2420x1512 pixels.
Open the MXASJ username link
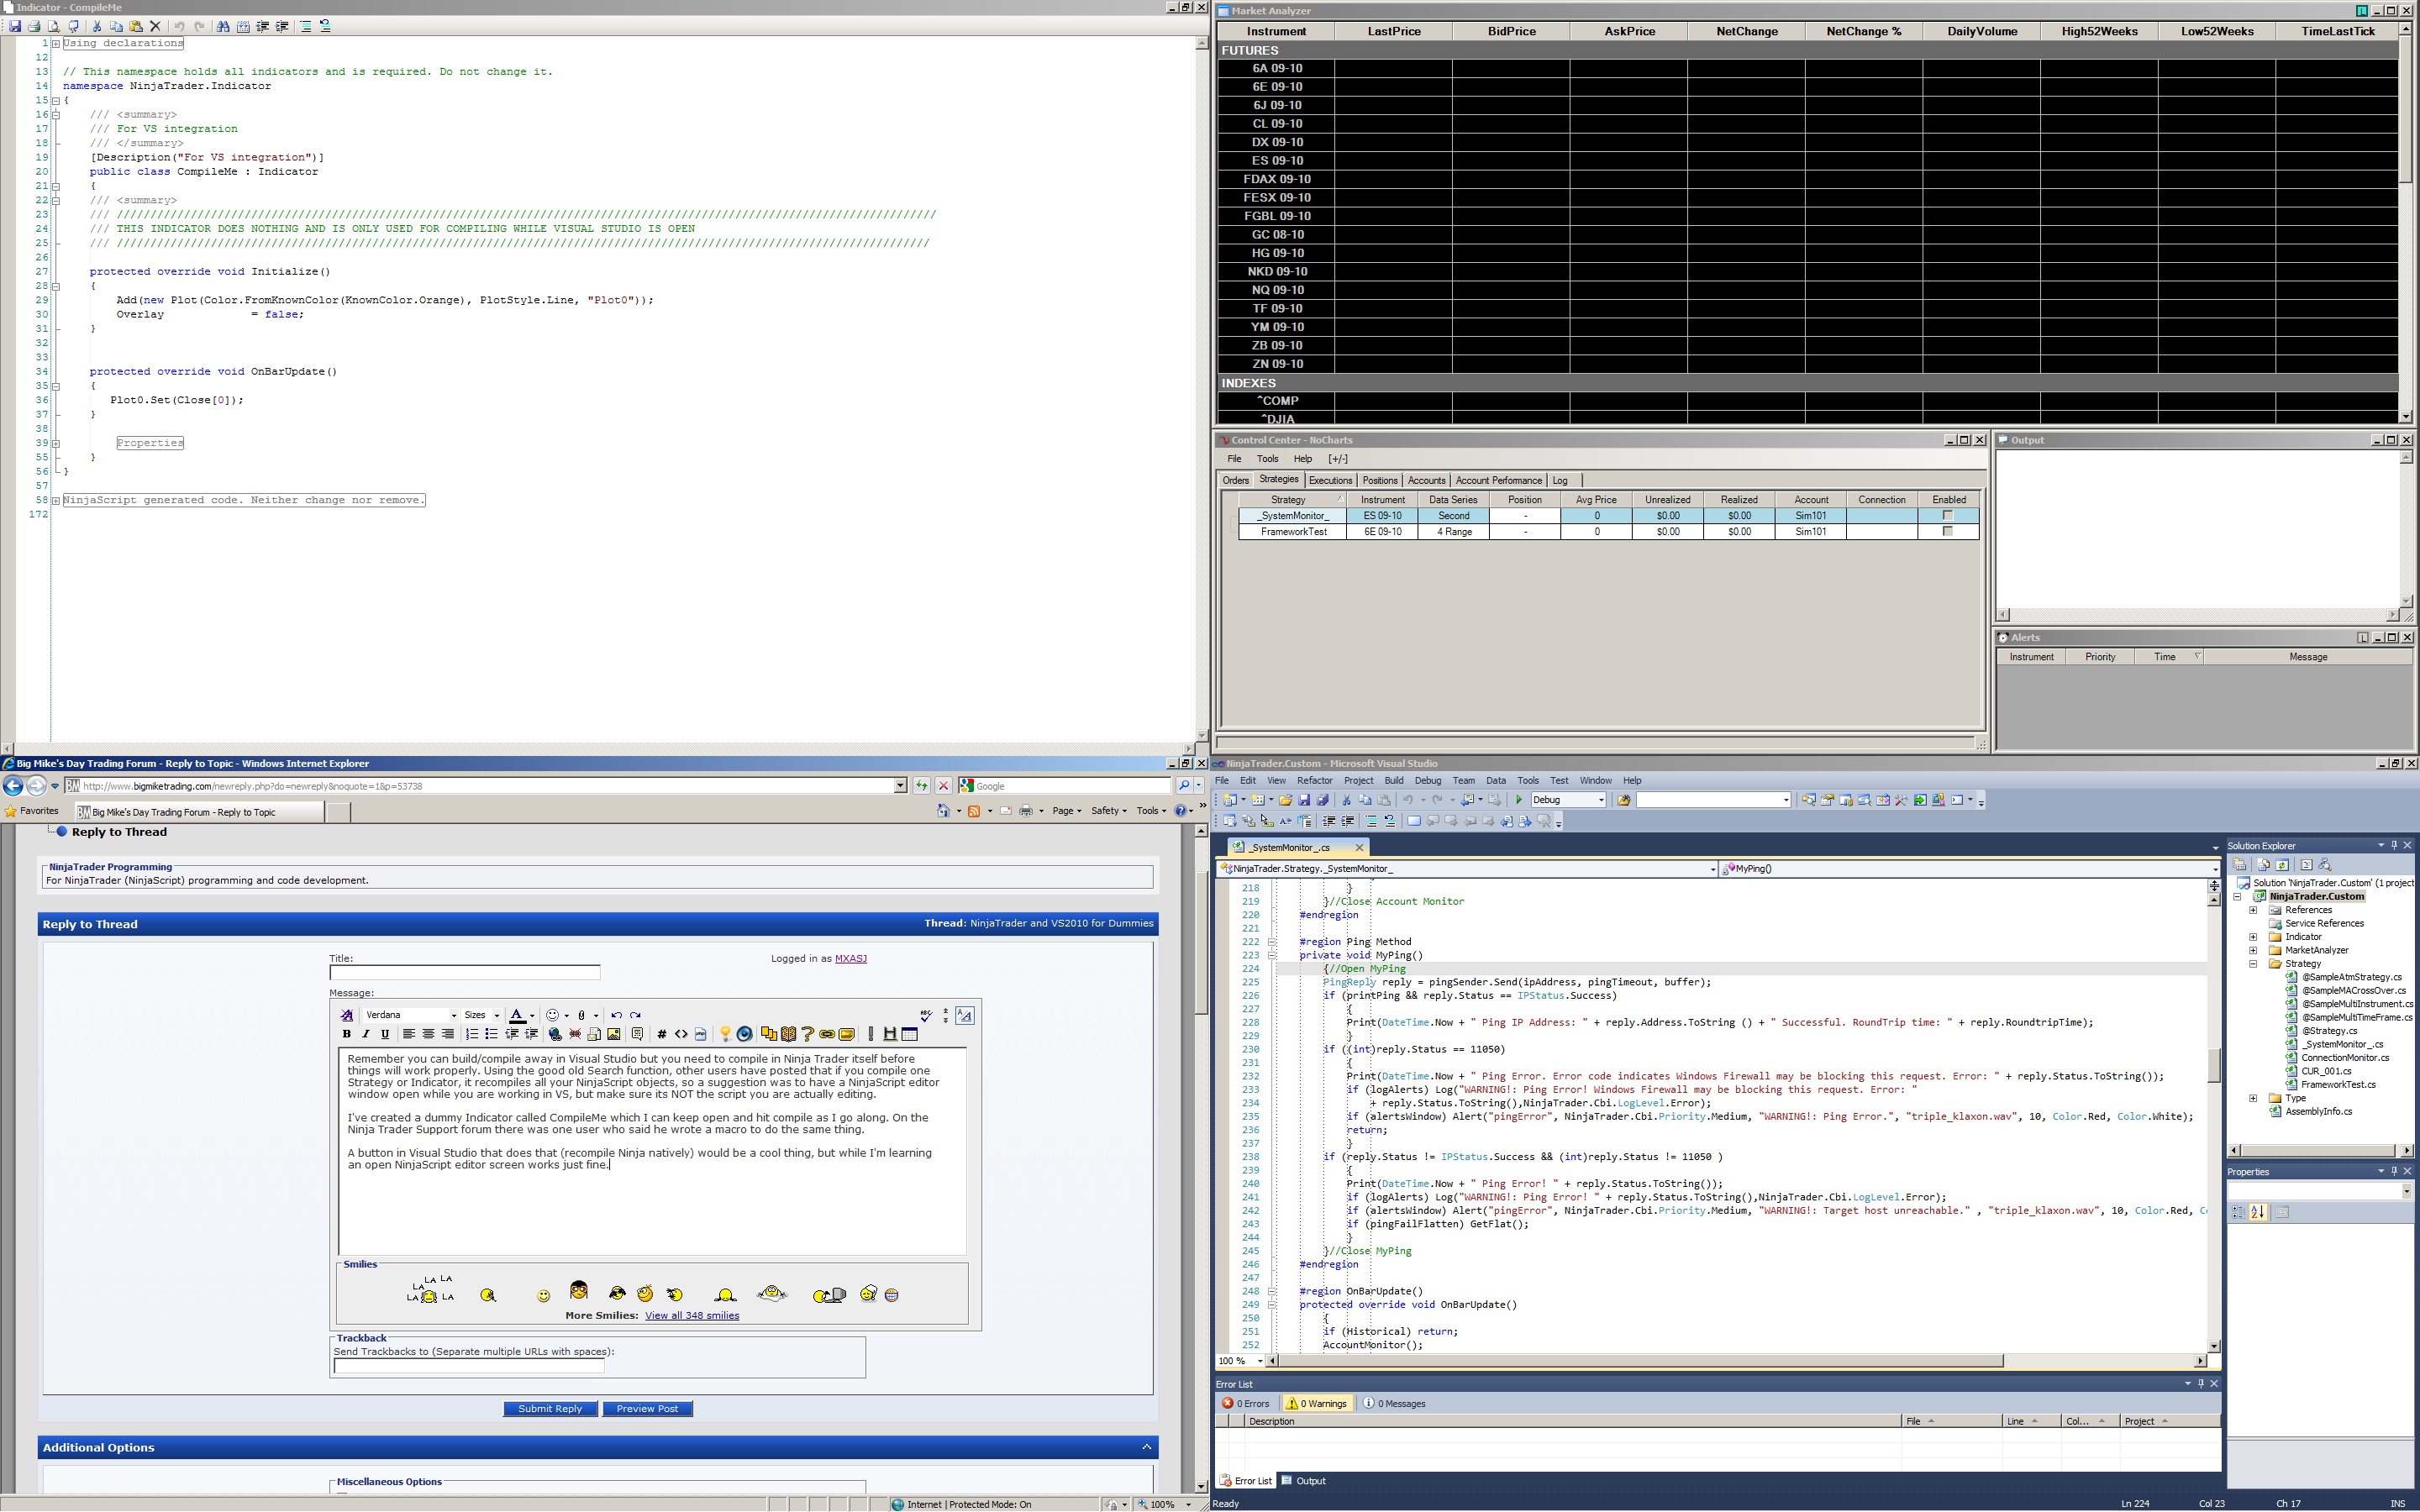coord(851,959)
